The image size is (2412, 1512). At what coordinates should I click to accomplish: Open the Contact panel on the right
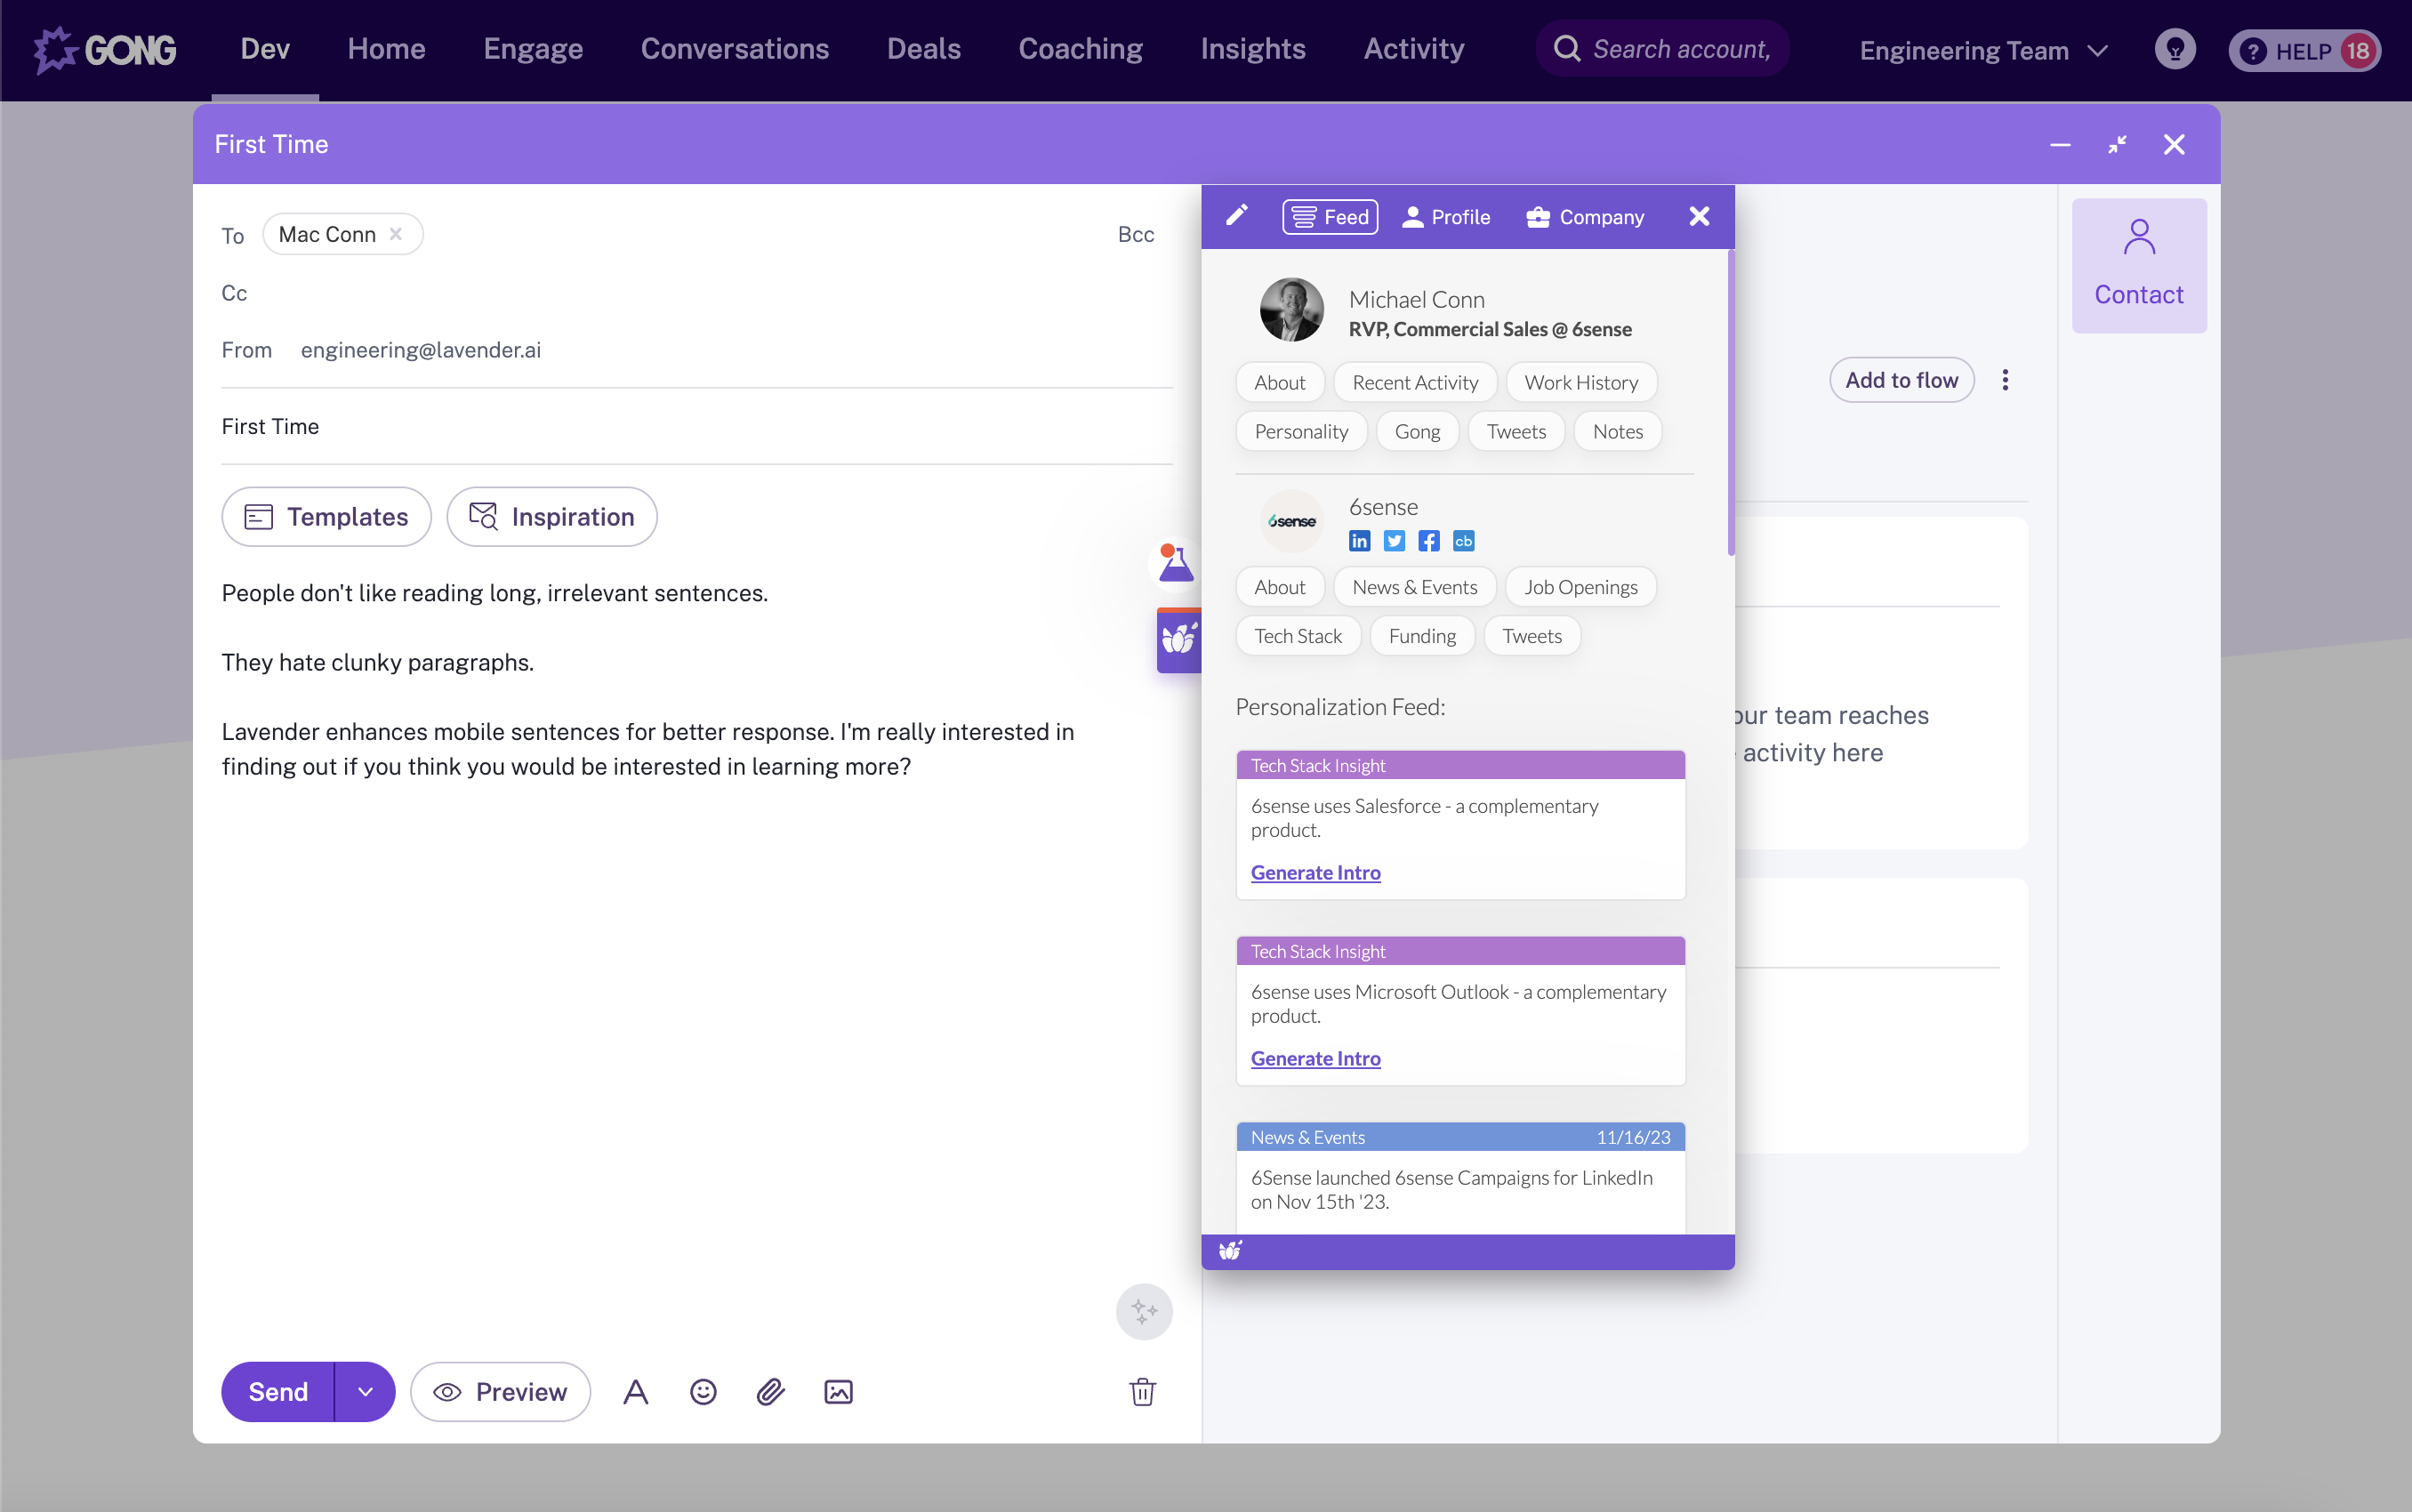[x=2138, y=264]
